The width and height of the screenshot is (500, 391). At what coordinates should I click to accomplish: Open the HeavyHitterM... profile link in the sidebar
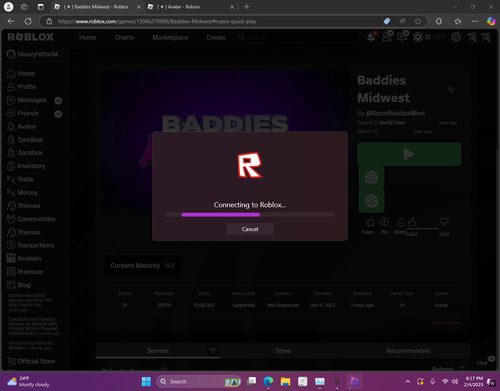[x=35, y=54]
